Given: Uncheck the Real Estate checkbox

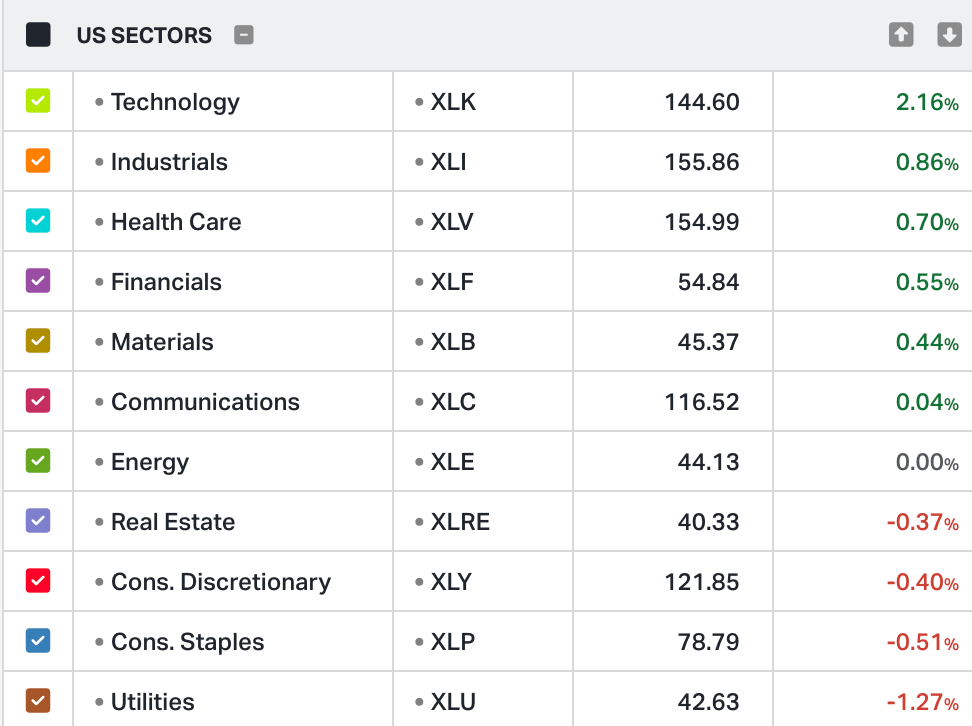Looking at the screenshot, I should pos(38,521).
